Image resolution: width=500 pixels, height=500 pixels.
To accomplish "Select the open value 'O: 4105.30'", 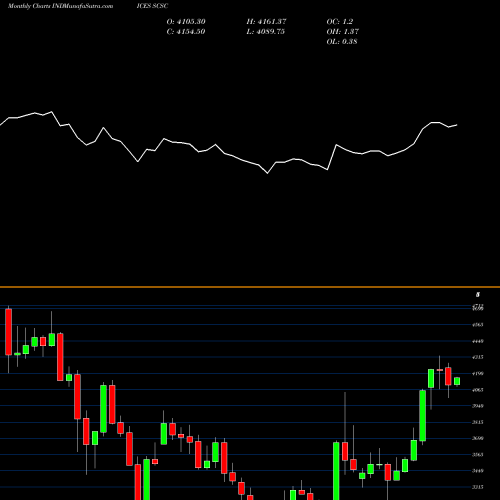I will [186, 22].
